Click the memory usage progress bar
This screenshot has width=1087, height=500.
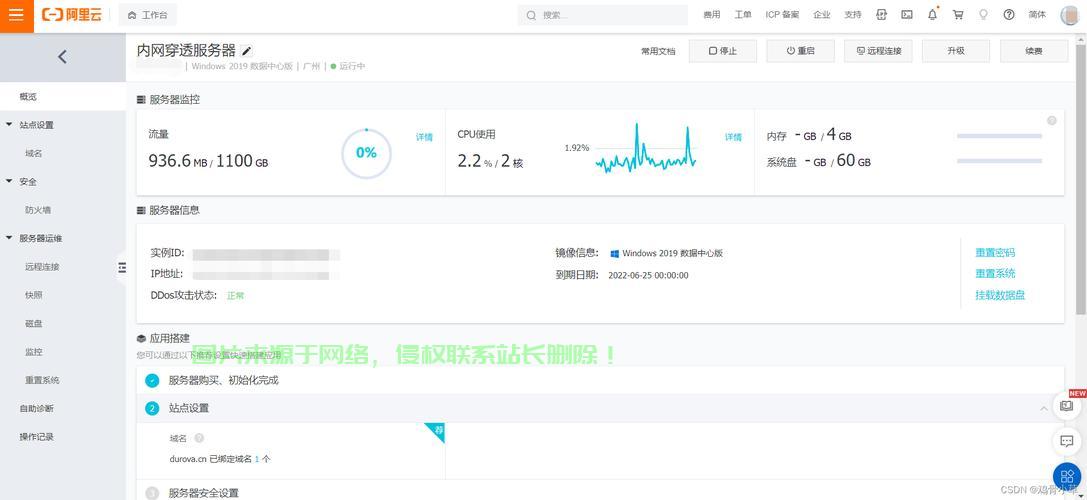[x=1000, y=135]
